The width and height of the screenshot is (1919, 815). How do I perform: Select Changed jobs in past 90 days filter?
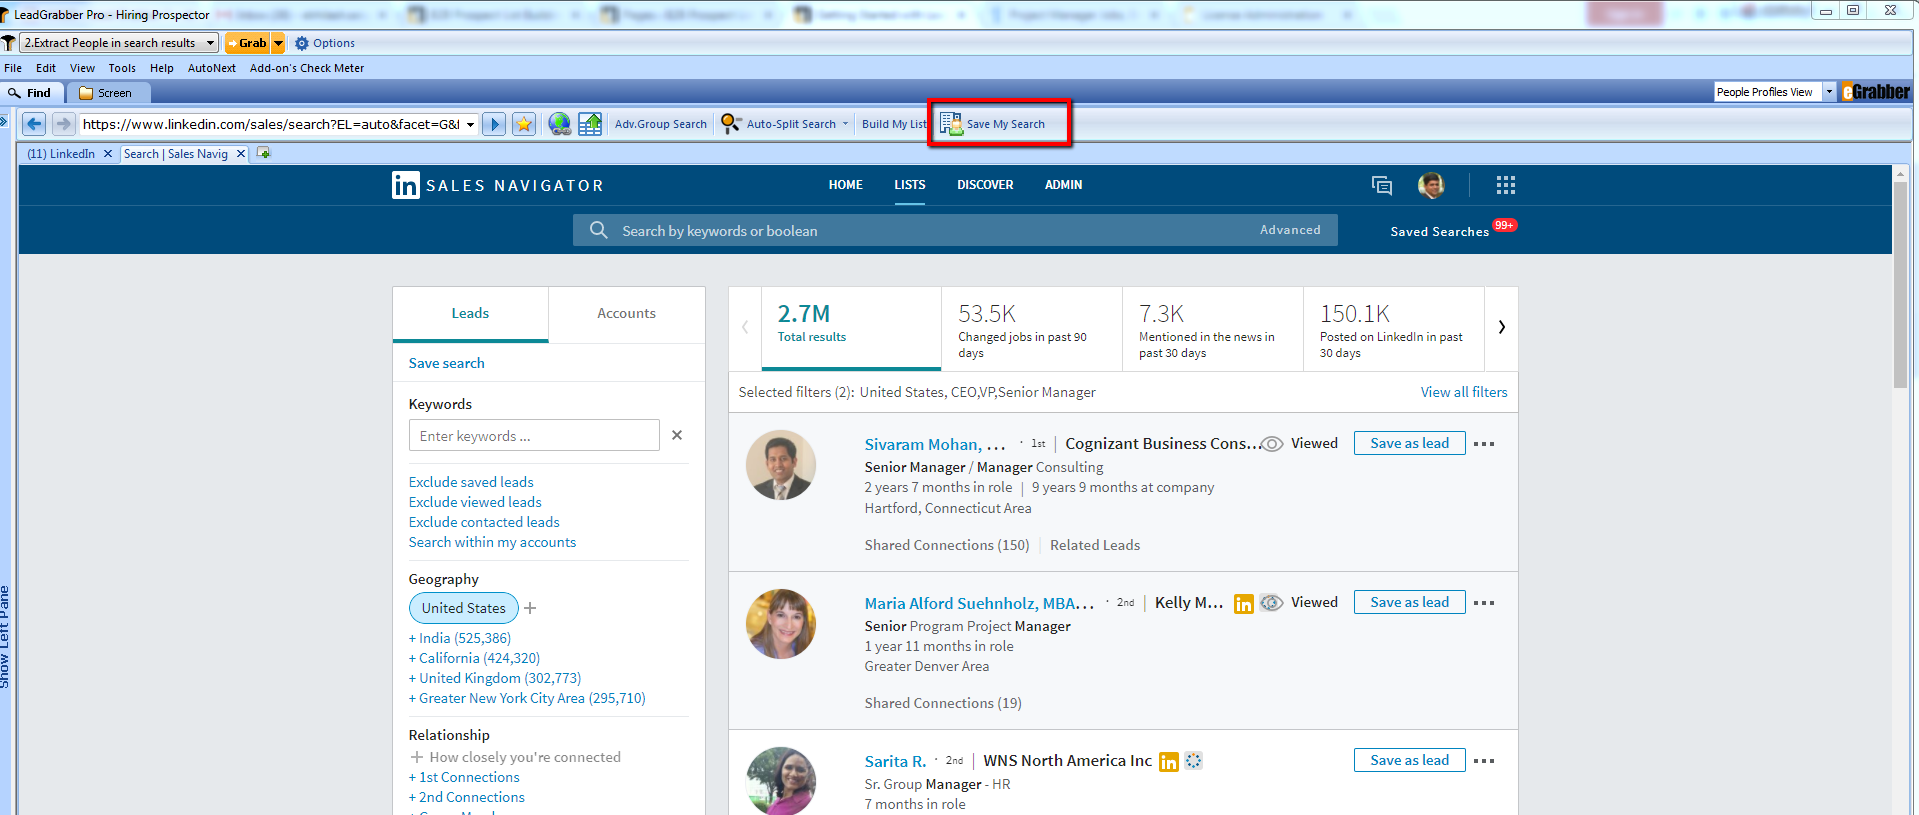coord(1032,329)
